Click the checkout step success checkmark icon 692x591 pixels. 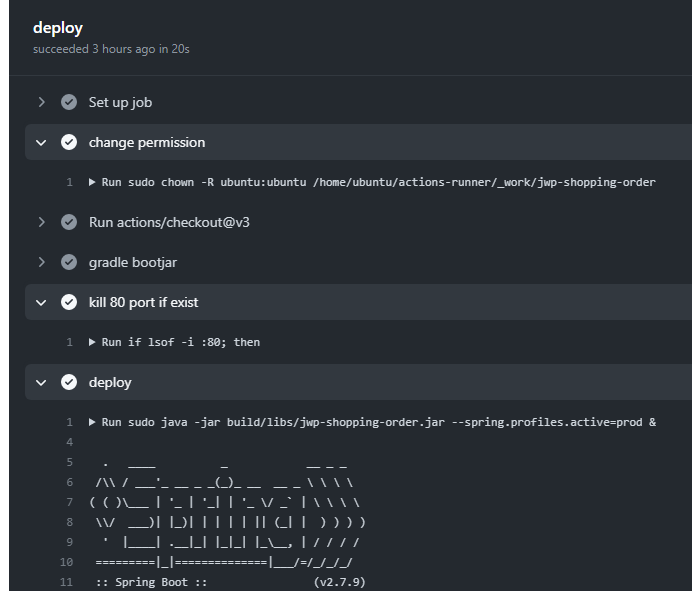tap(69, 222)
